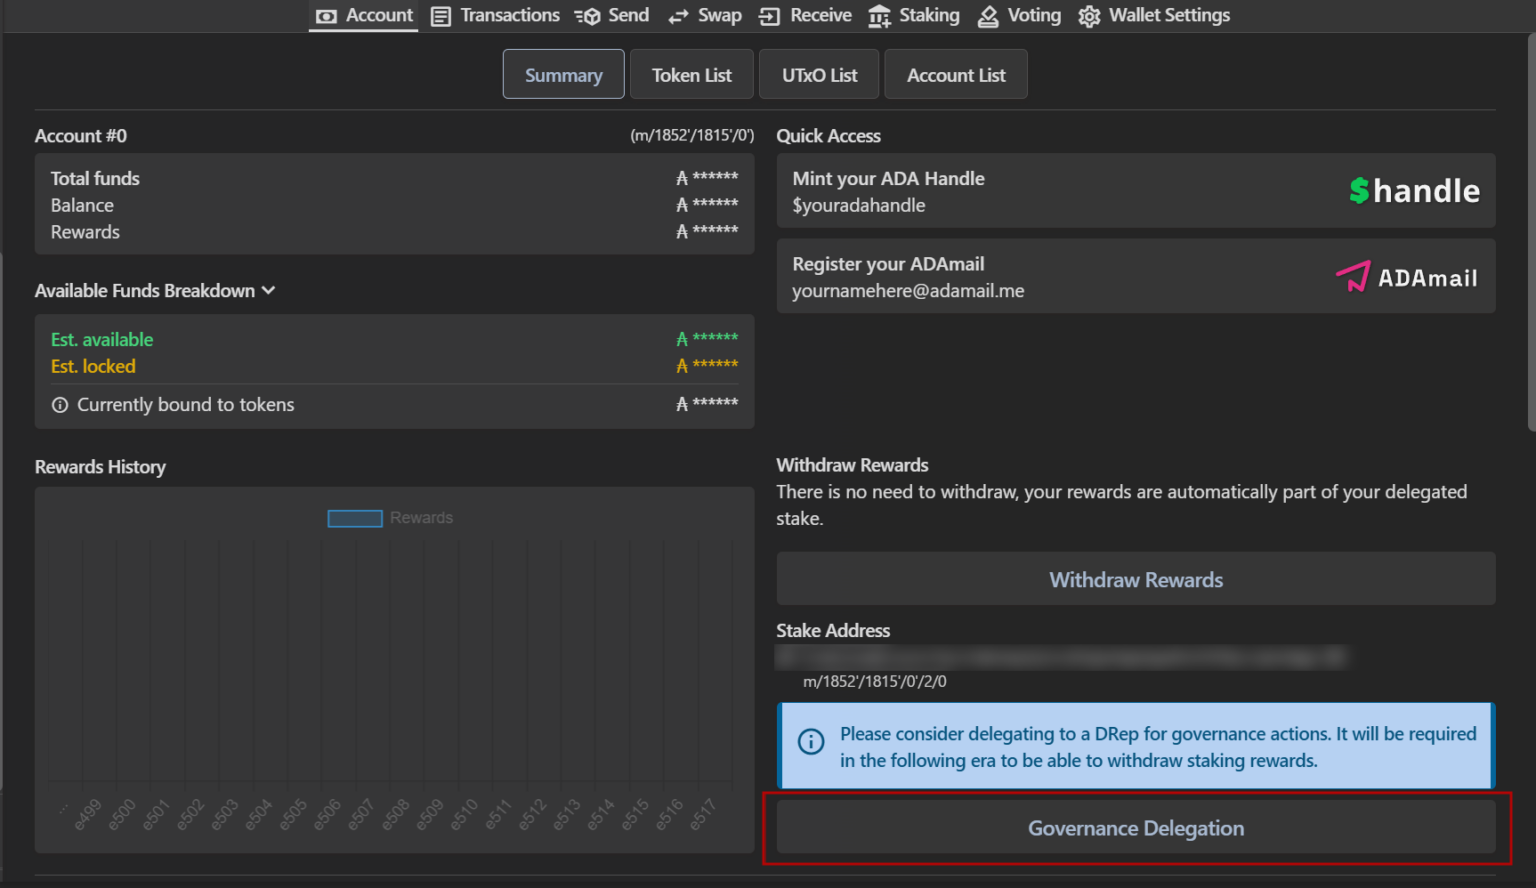Click the Account wallet icon in top navigation
Image resolution: width=1536 pixels, height=888 pixels.
point(326,16)
